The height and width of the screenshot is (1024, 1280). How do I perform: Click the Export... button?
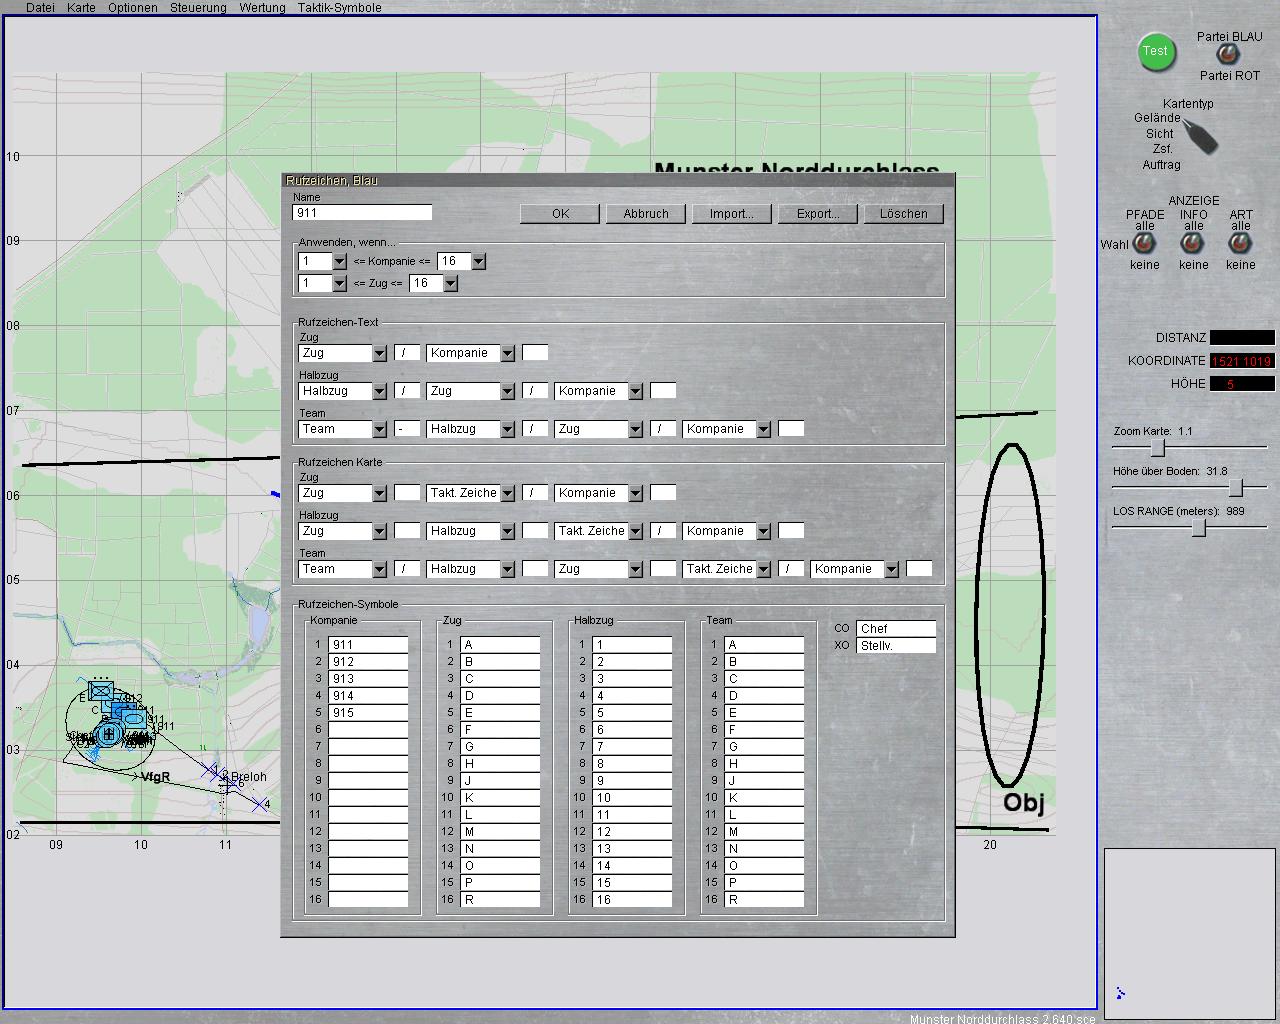(818, 214)
